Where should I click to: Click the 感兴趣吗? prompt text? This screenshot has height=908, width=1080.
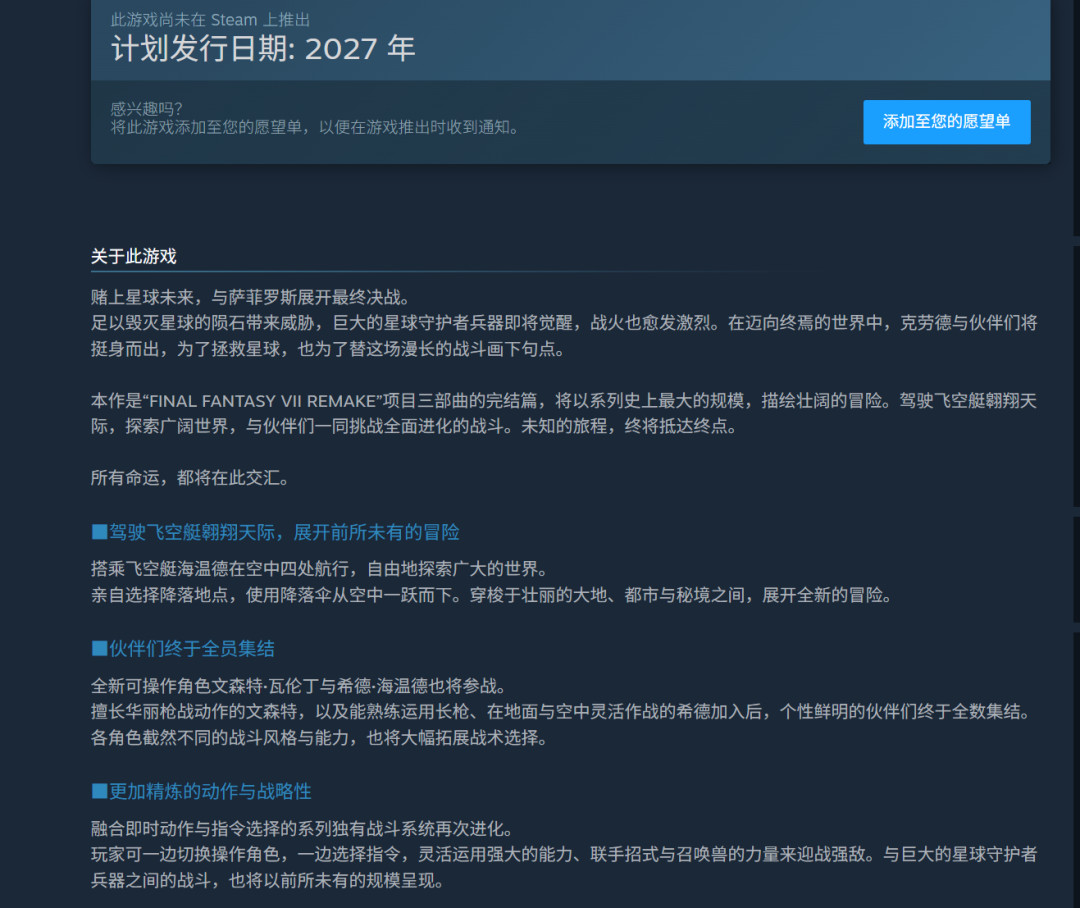coord(147,109)
